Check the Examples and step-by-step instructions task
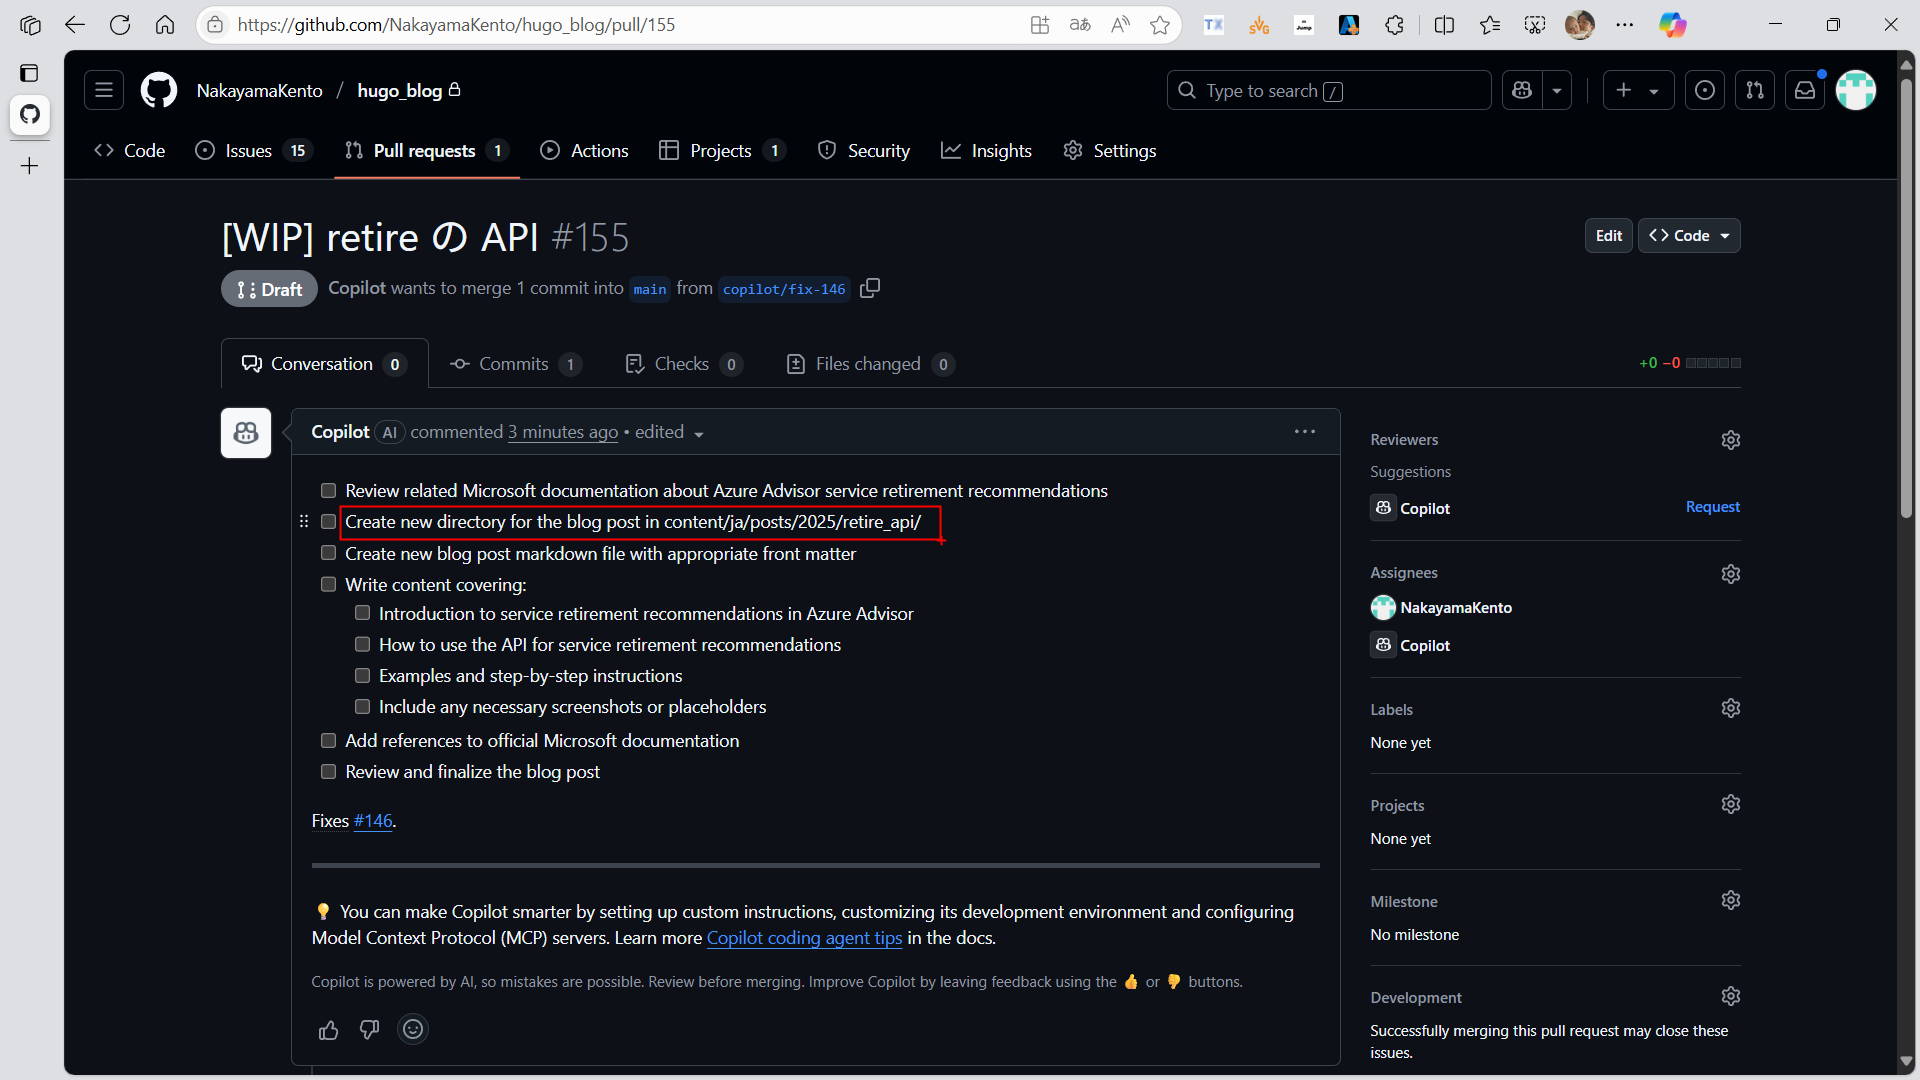This screenshot has height=1080, width=1920. click(x=362, y=676)
